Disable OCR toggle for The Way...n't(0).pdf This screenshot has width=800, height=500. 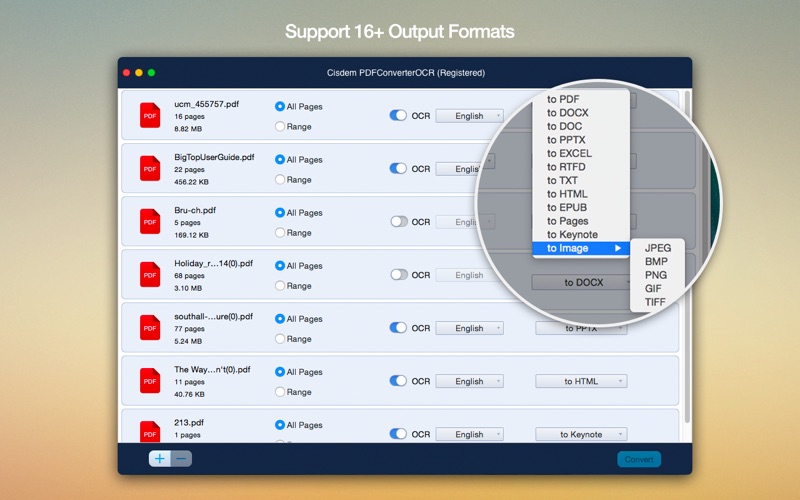point(398,381)
